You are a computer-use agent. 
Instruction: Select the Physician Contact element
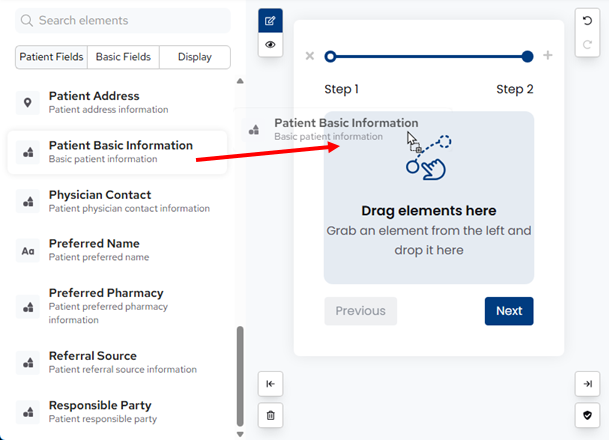point(116,201)
